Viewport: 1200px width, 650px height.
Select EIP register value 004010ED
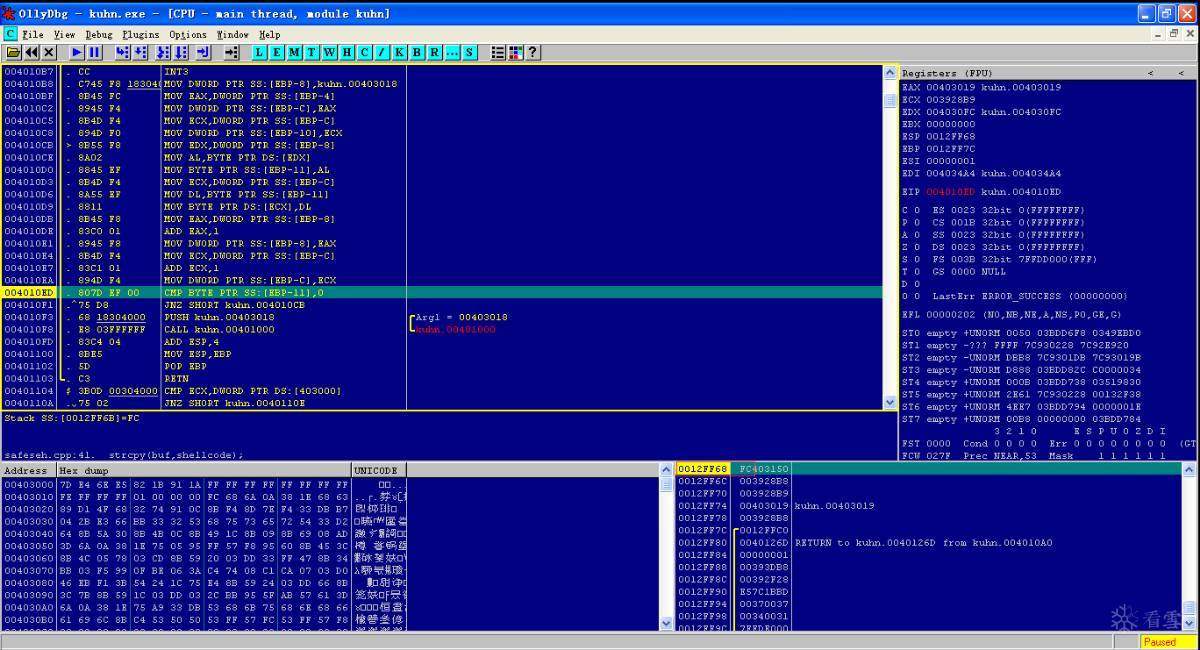click(951, 191)
